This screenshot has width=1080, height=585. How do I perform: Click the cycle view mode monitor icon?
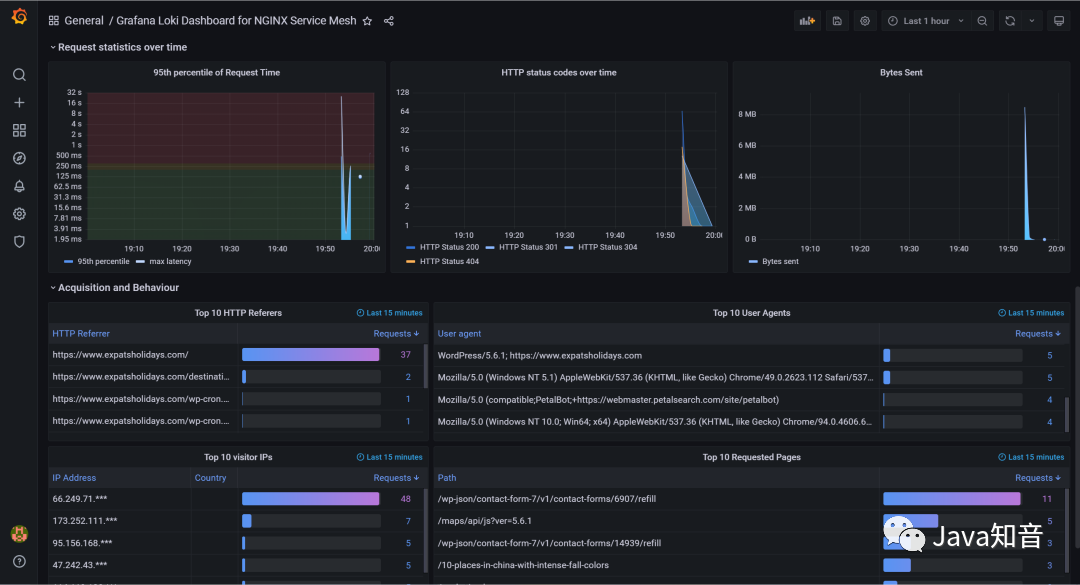click(x=1059, y=21)
